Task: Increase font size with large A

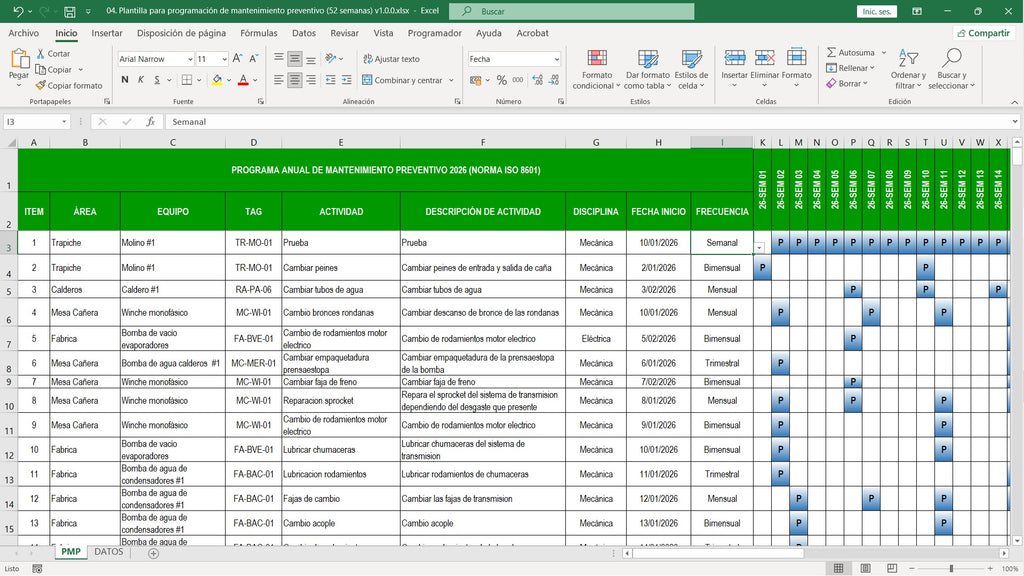Action: pos(238,59)
